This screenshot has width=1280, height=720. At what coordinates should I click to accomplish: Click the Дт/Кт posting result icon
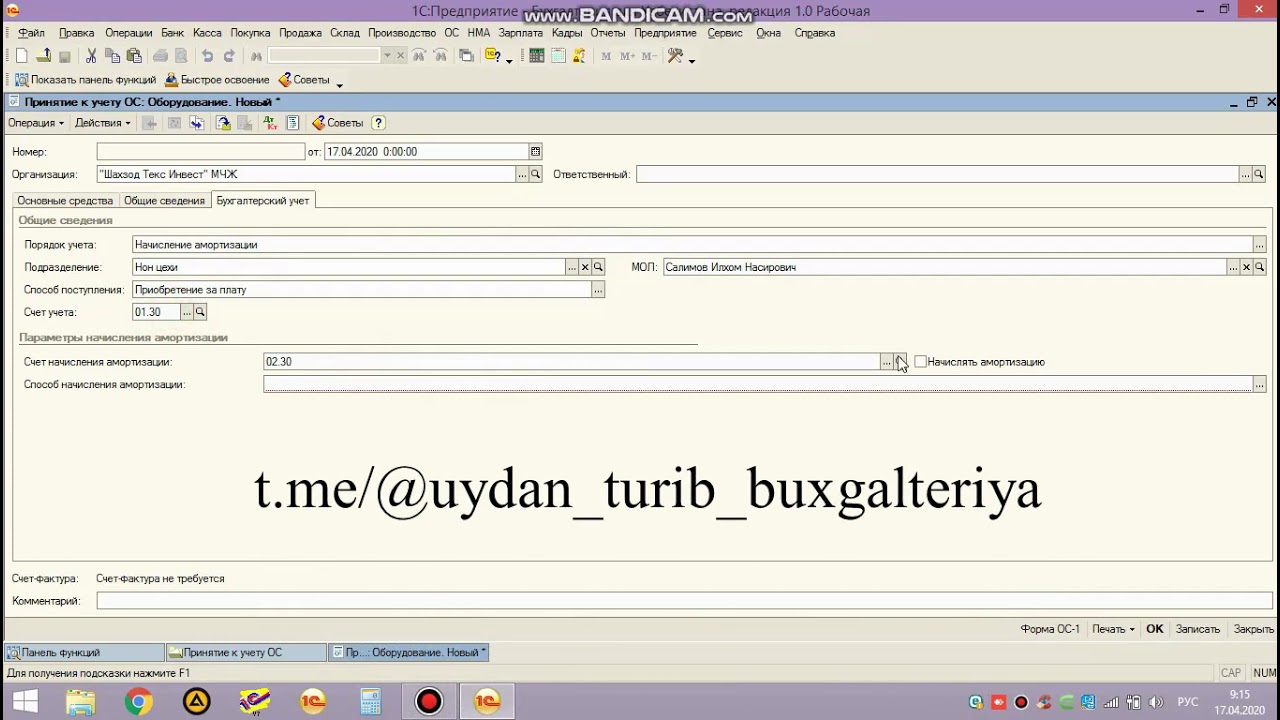(x=270, y=123)
